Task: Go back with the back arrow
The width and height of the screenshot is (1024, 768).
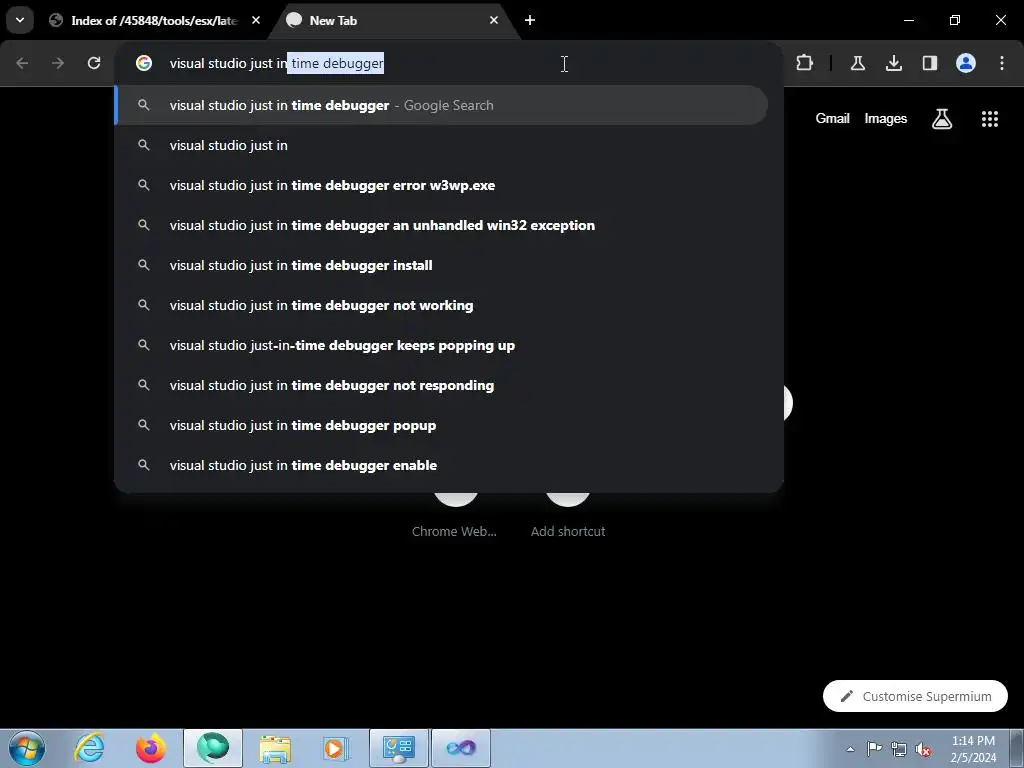Action: click(x=22, y=63)
